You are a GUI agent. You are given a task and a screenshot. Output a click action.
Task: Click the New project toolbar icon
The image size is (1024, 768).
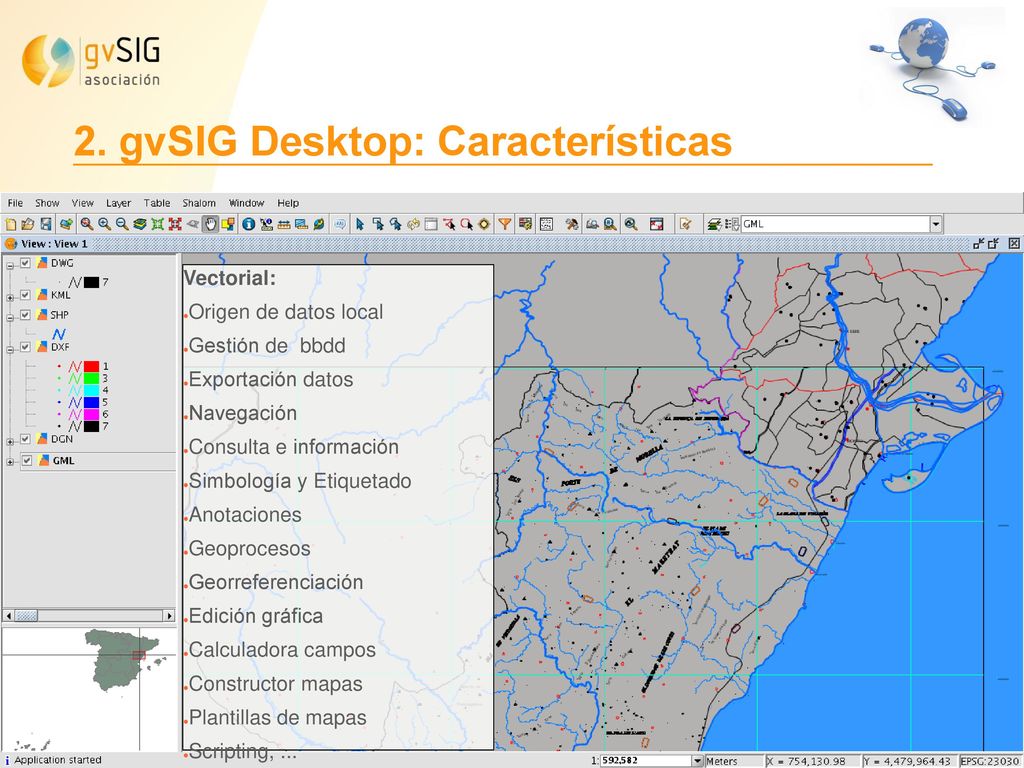[10, 224]
